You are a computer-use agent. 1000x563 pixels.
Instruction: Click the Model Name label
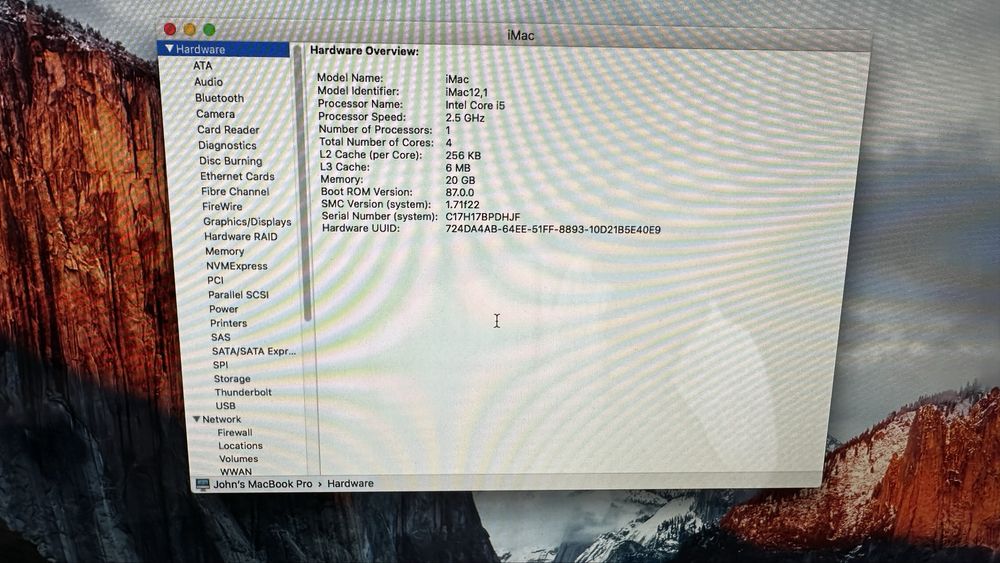click(x=350, y=78)
